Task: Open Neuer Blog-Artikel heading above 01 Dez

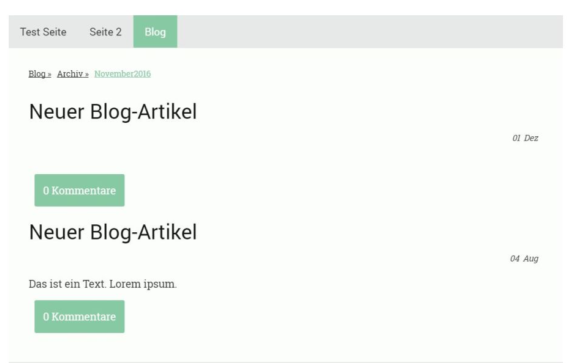Action: click(x=113, y=112)
